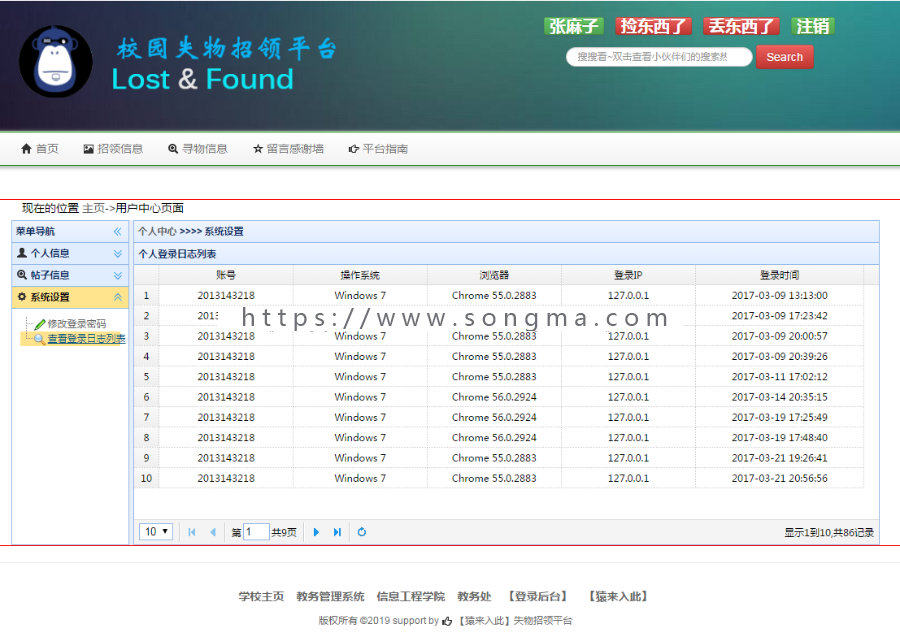Refresh the login log table
900x637 pixels.
point(362,532)
